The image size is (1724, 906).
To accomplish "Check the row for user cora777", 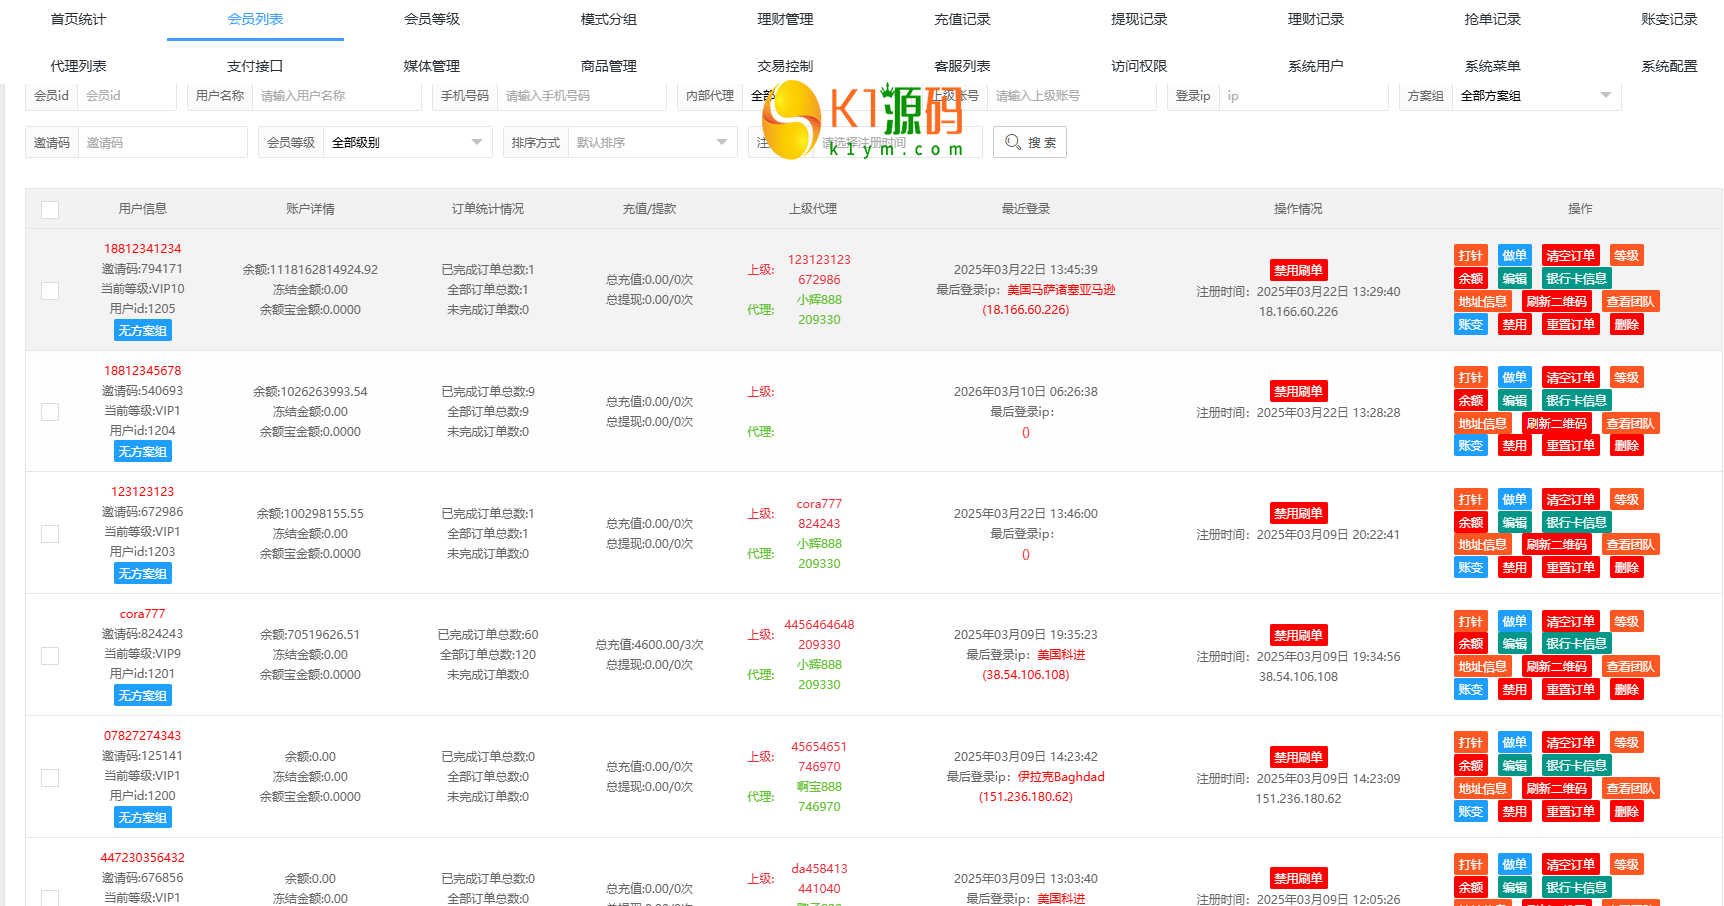I will [x=50, y=656].
